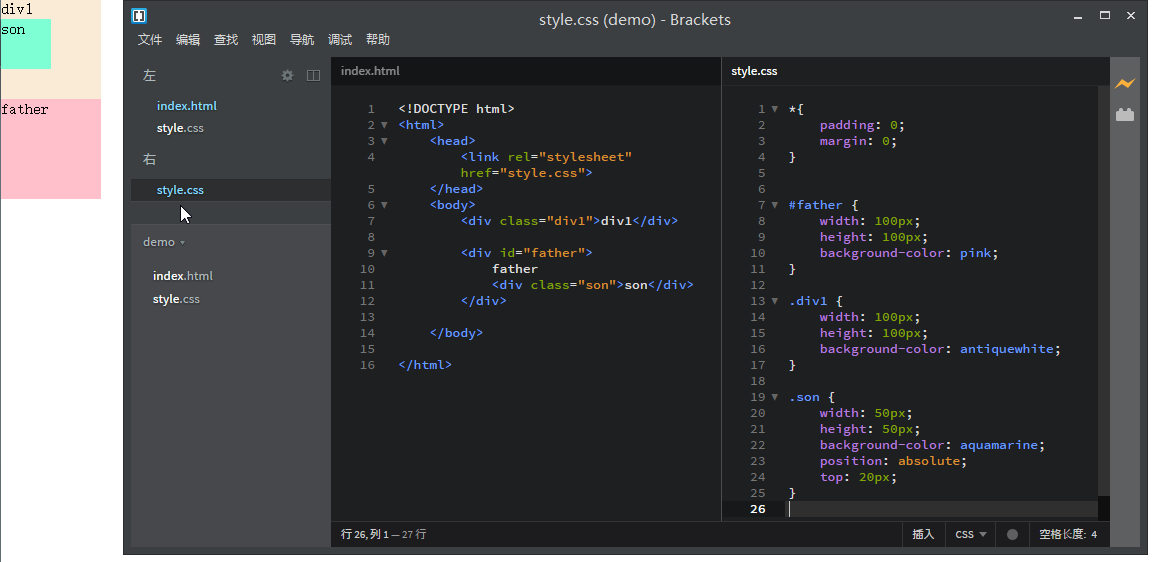Open the Extension Manager brick icon
1155x562 pixels.
tap(1125, 115)
